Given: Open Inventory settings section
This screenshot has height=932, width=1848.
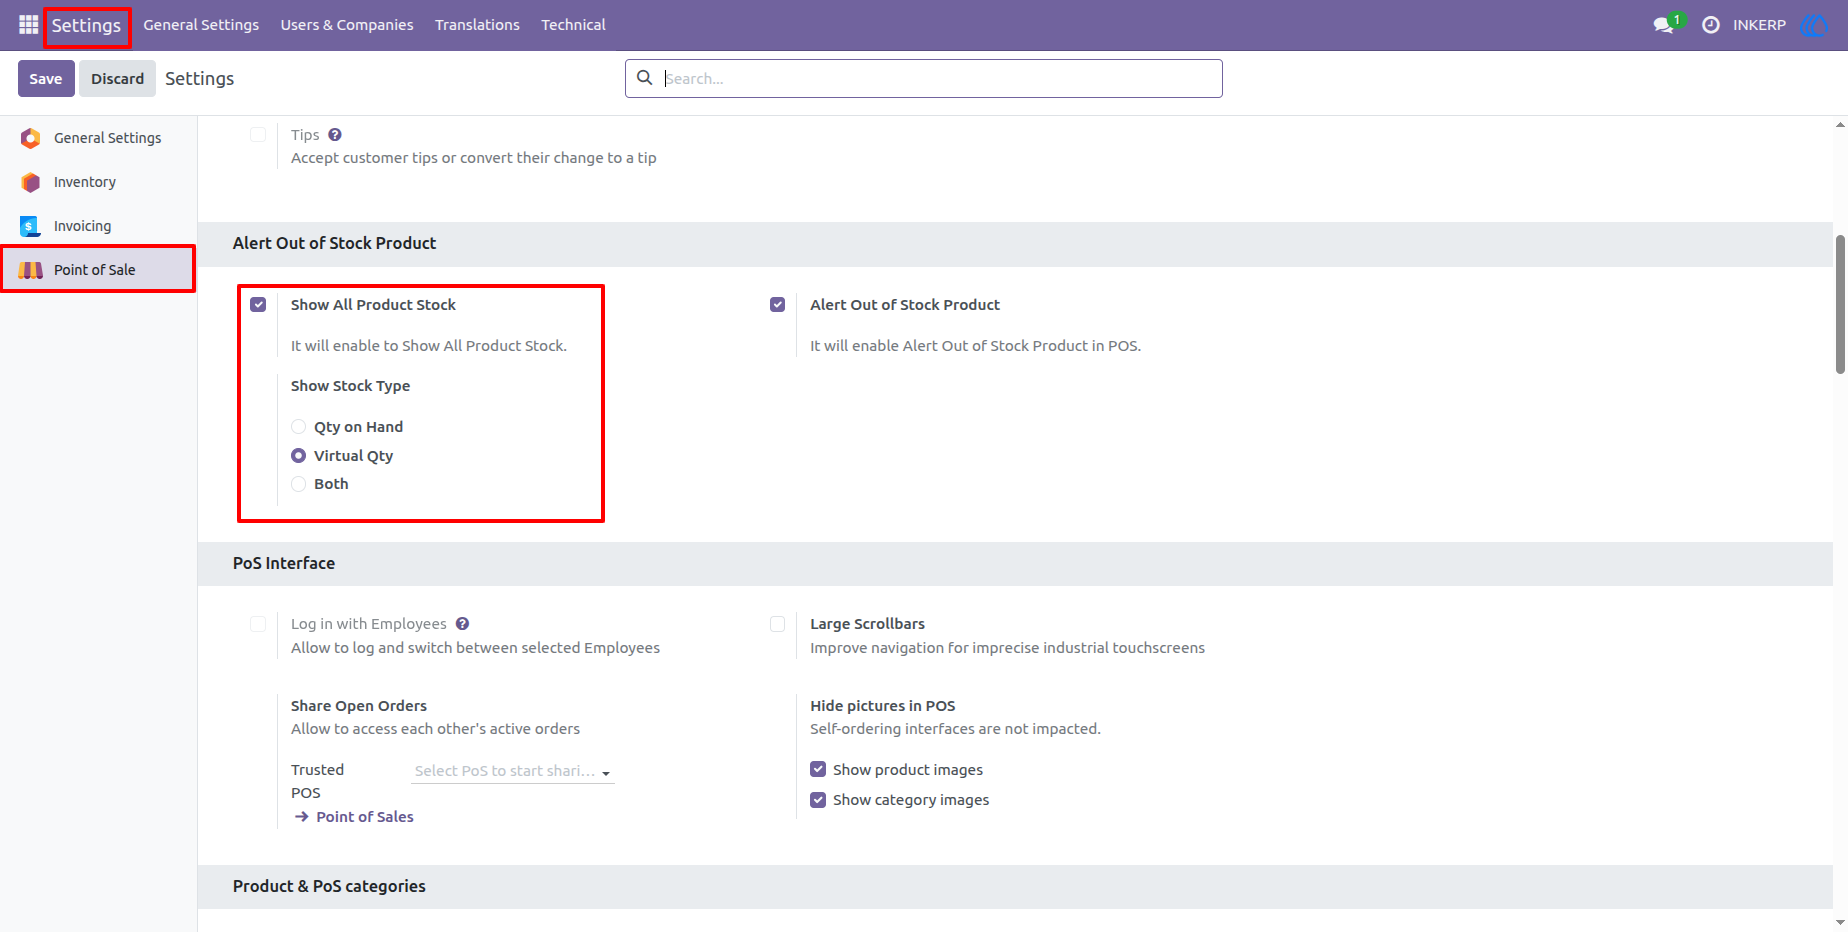Looking at the screenshot, I should (98, 182).
